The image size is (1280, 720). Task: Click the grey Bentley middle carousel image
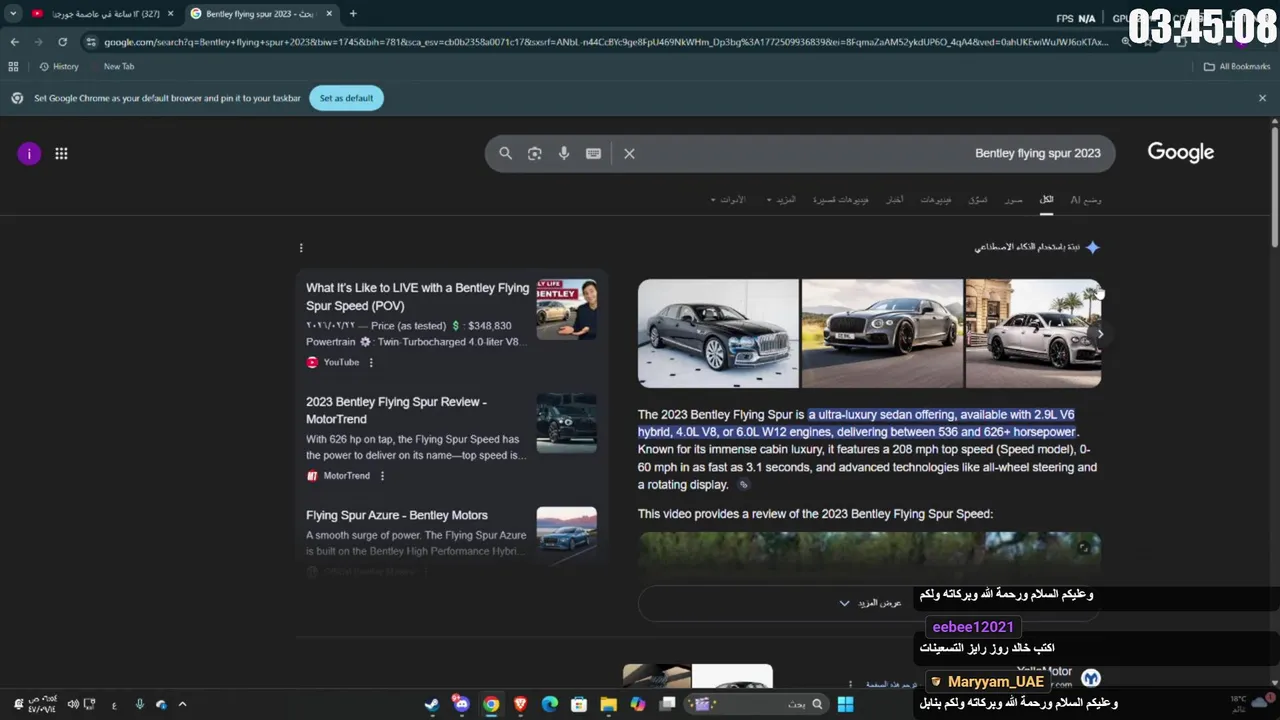click(x=882, y=333)
